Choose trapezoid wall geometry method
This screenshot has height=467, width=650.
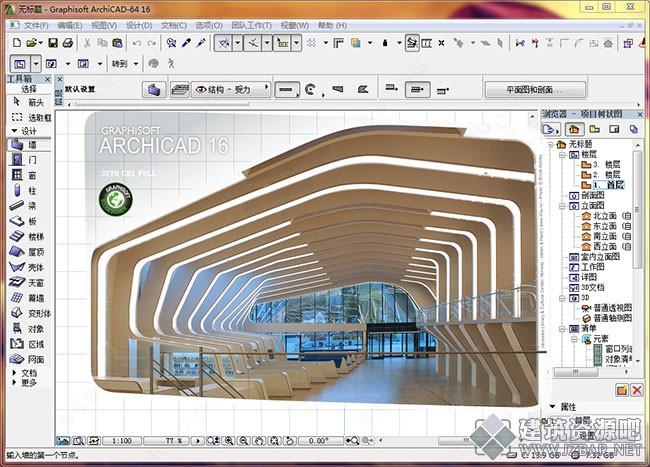338,89
